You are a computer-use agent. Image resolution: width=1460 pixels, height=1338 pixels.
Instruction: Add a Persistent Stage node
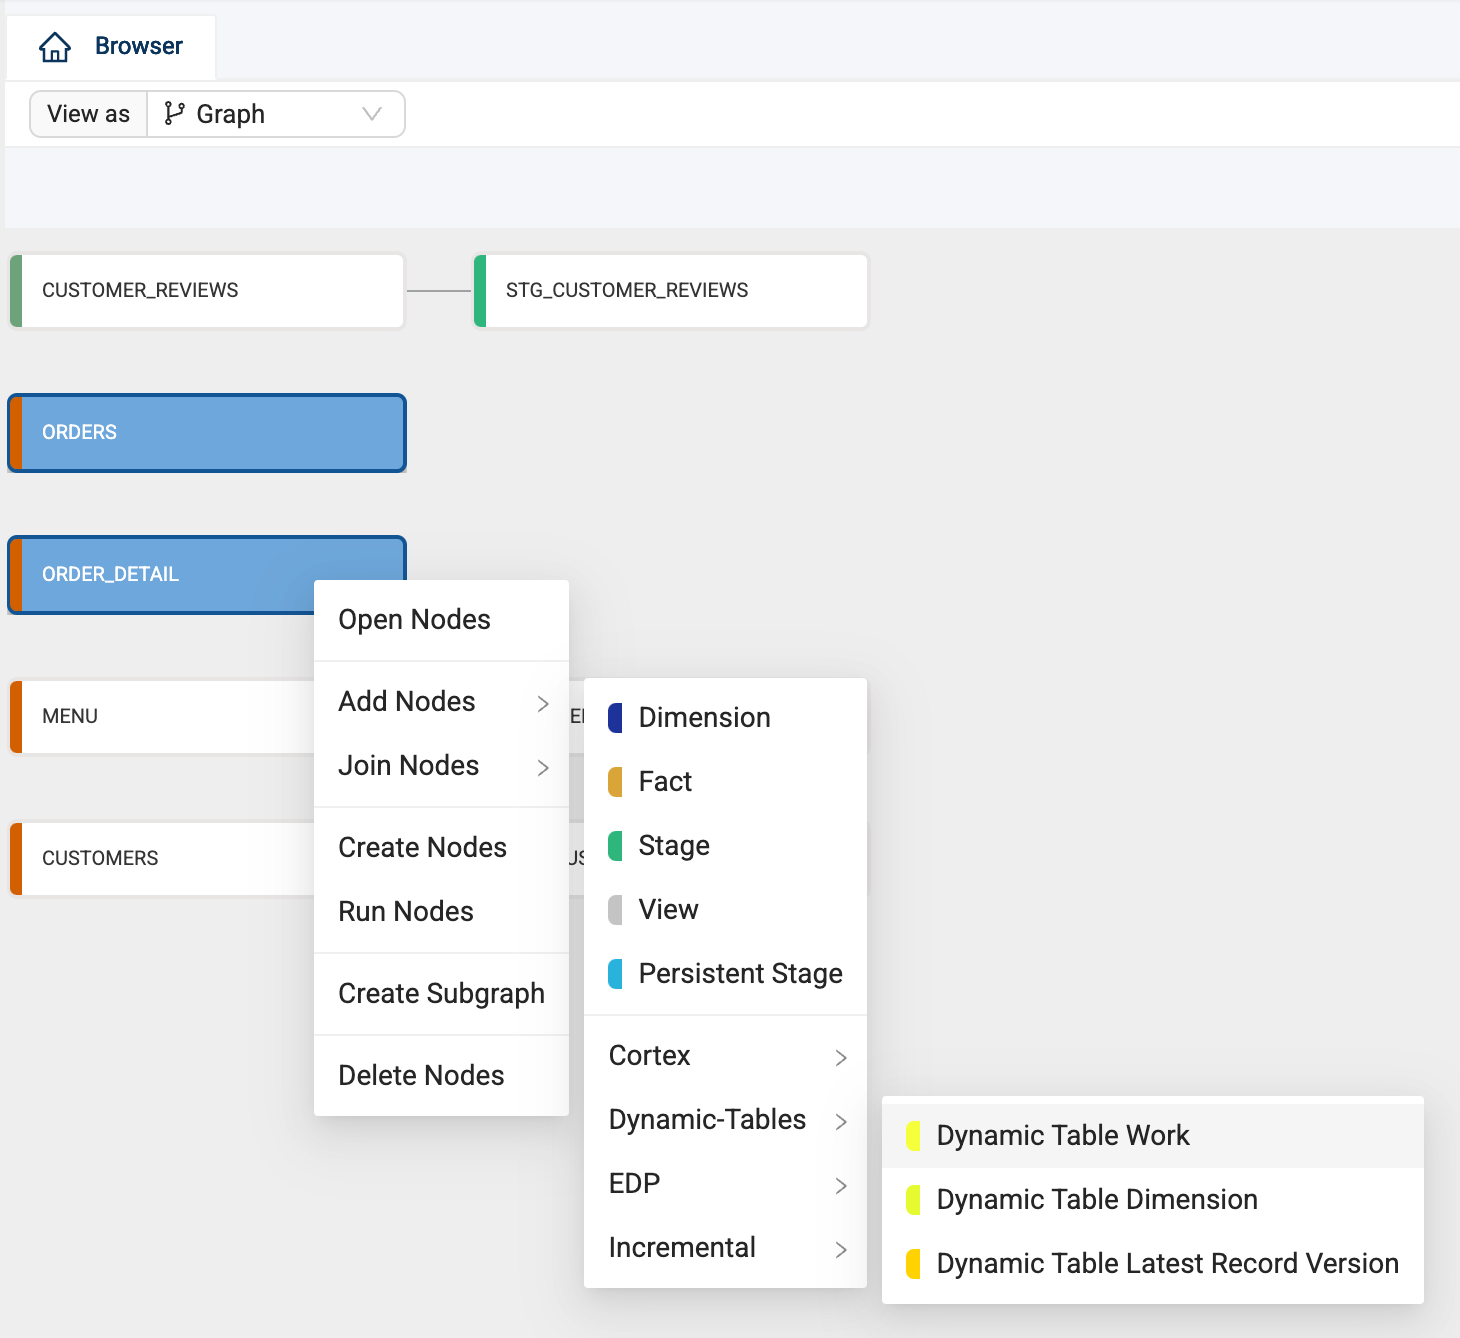740,974
